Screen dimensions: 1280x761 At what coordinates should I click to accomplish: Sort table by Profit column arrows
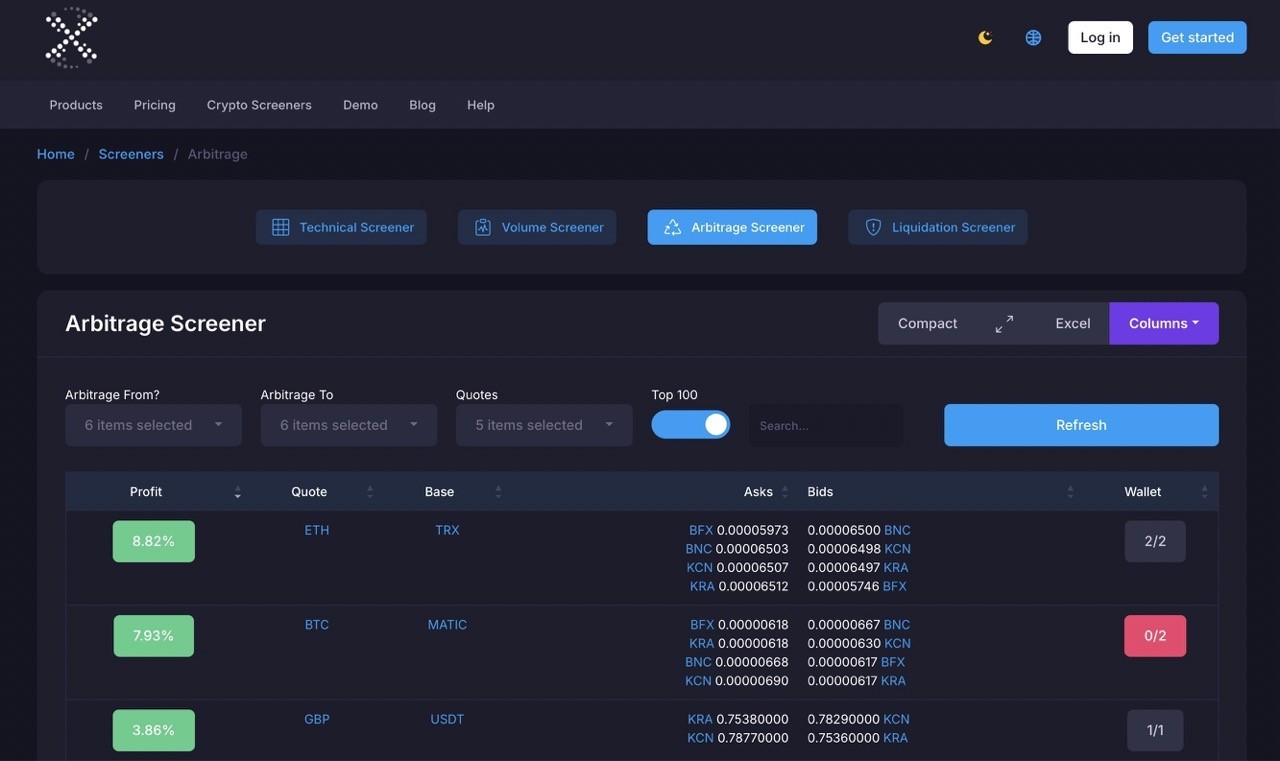click(237, 492)
